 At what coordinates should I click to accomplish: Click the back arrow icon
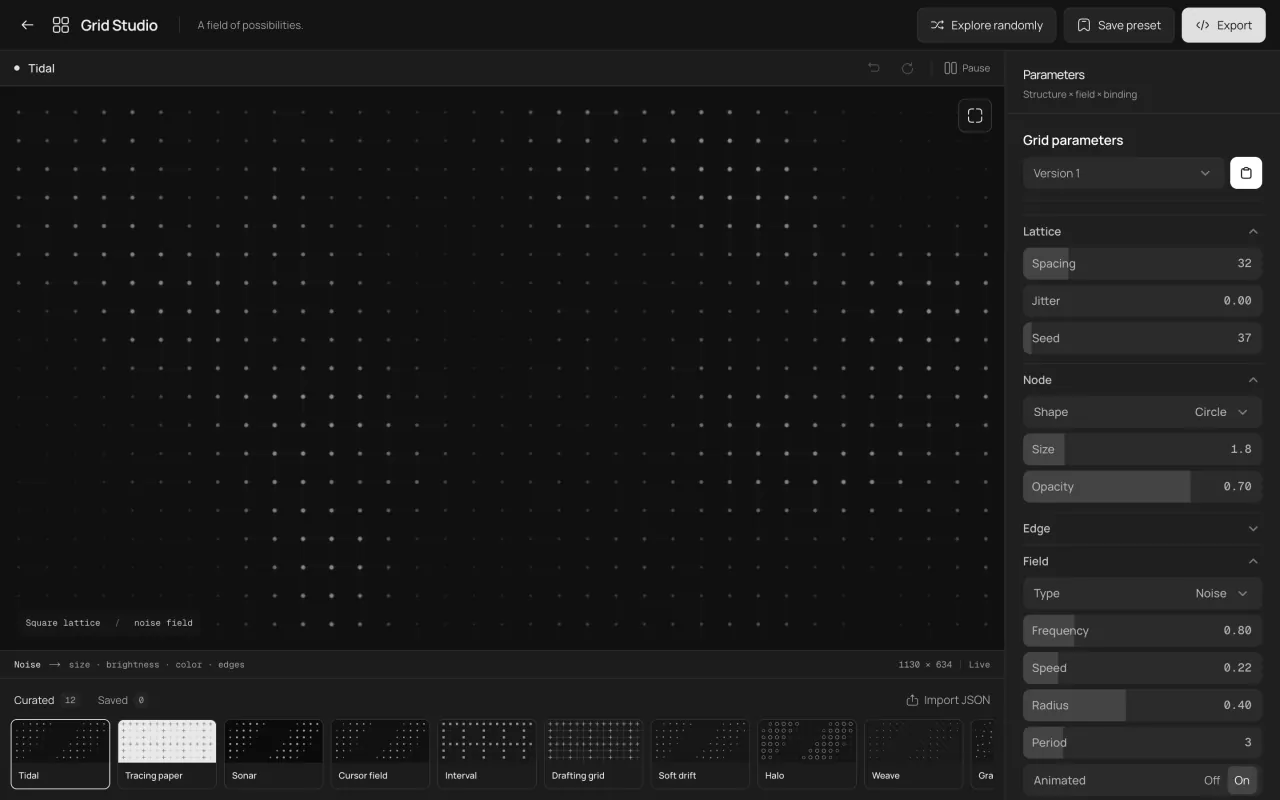tap(27, 25)
